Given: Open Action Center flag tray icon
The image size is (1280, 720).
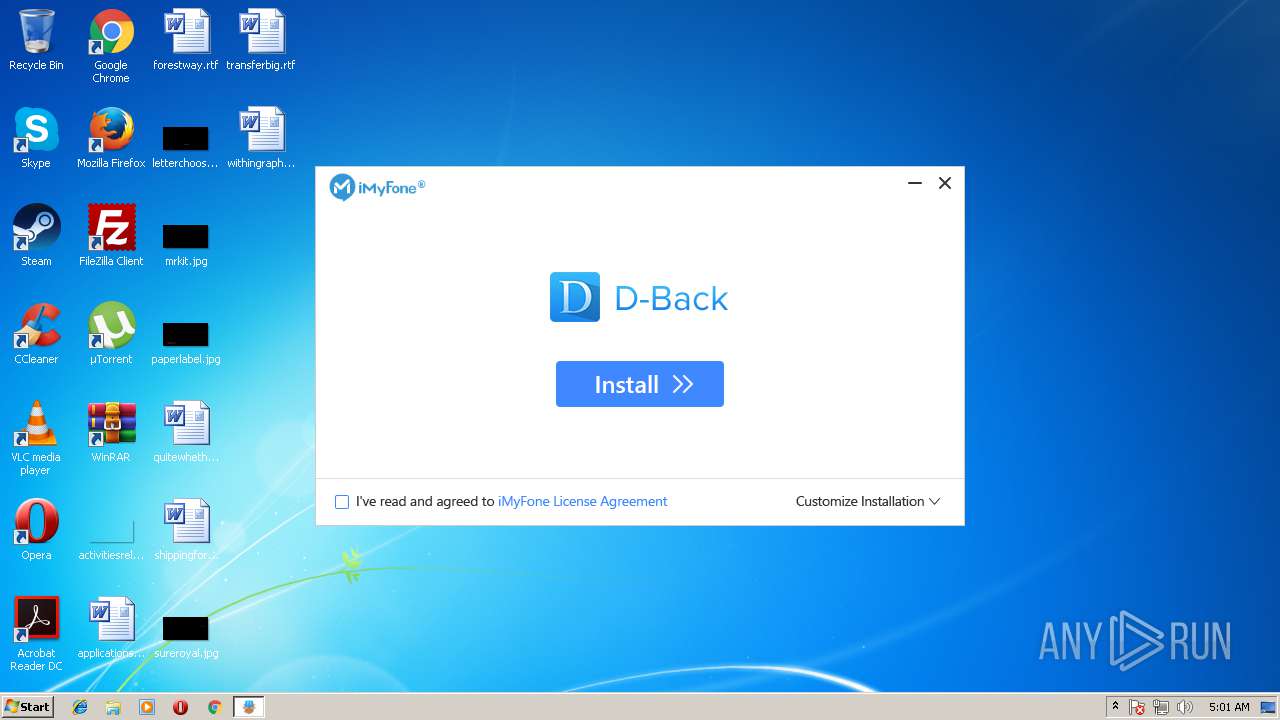Looking at the screenshot, I should pyautogui.click(x=1138, y=707).
